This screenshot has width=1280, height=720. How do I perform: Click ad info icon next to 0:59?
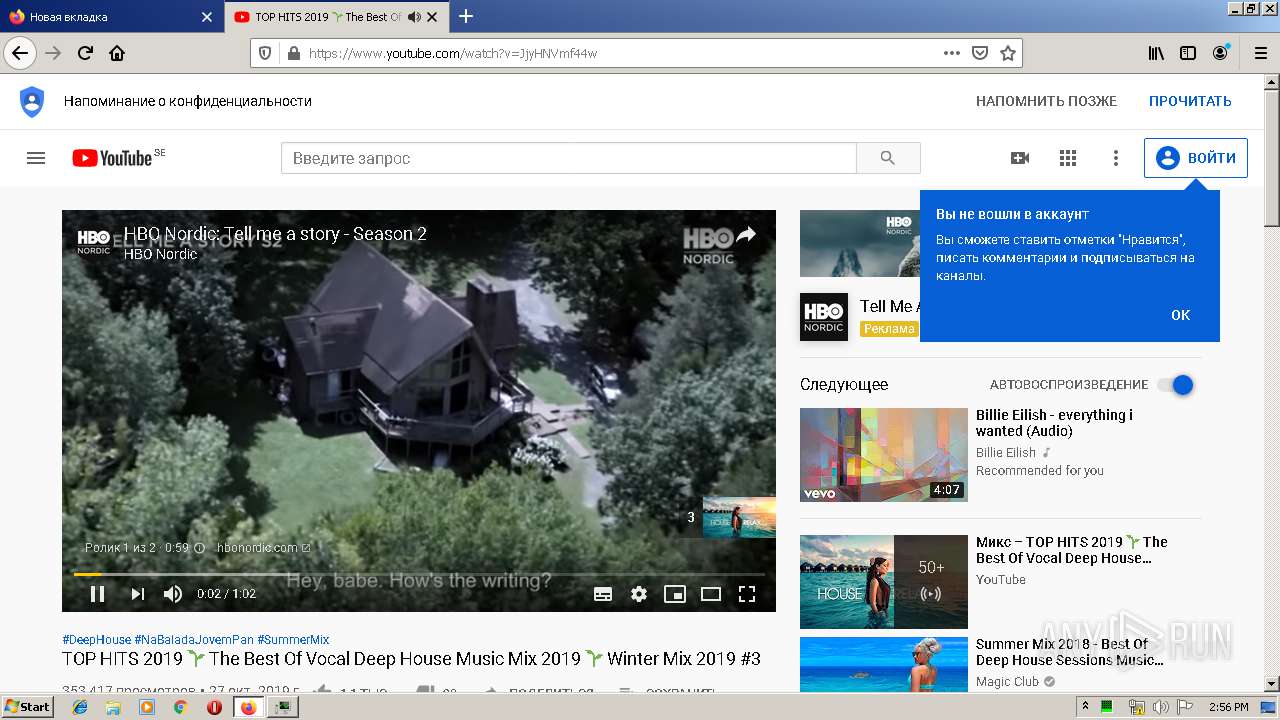tap(199, 548)
